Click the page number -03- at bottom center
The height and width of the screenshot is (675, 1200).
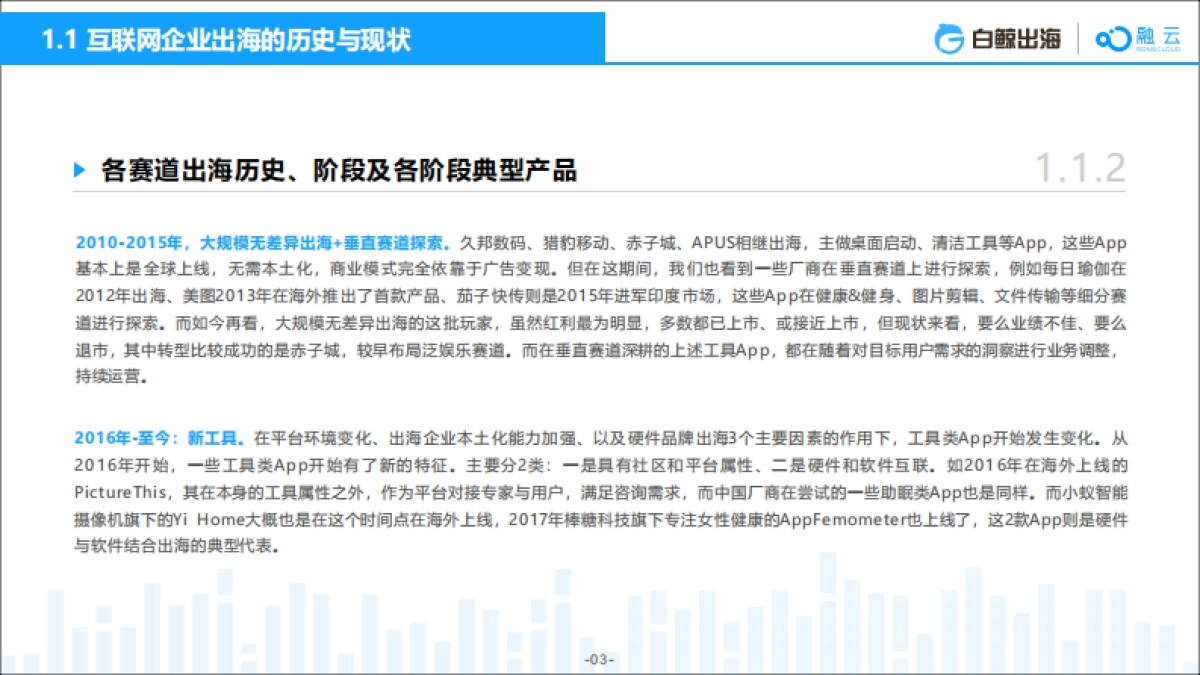[x=600, y=657]
